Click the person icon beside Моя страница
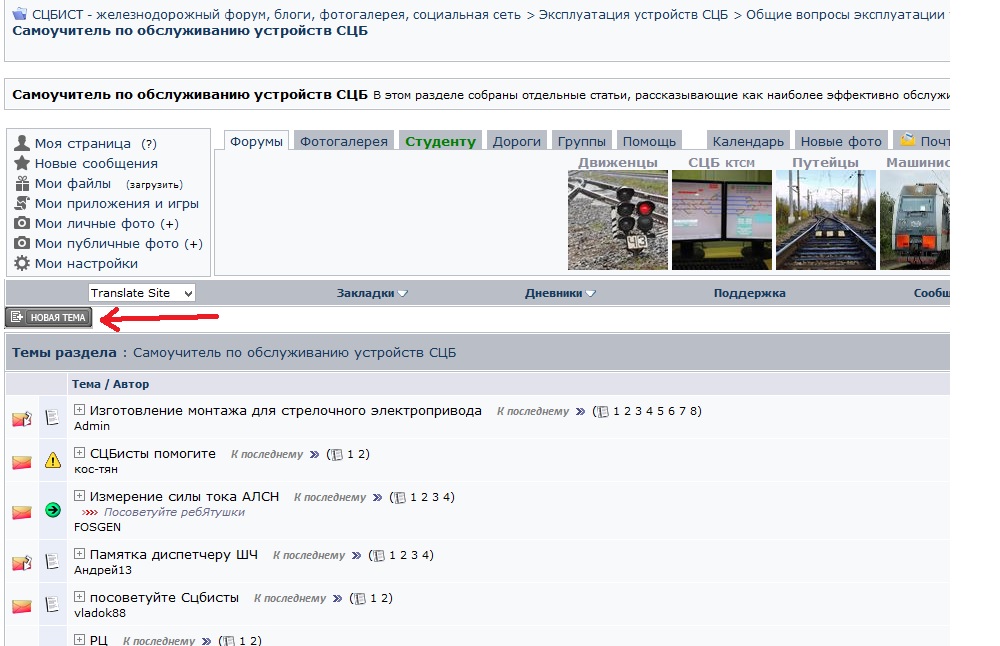 point(22,143)
